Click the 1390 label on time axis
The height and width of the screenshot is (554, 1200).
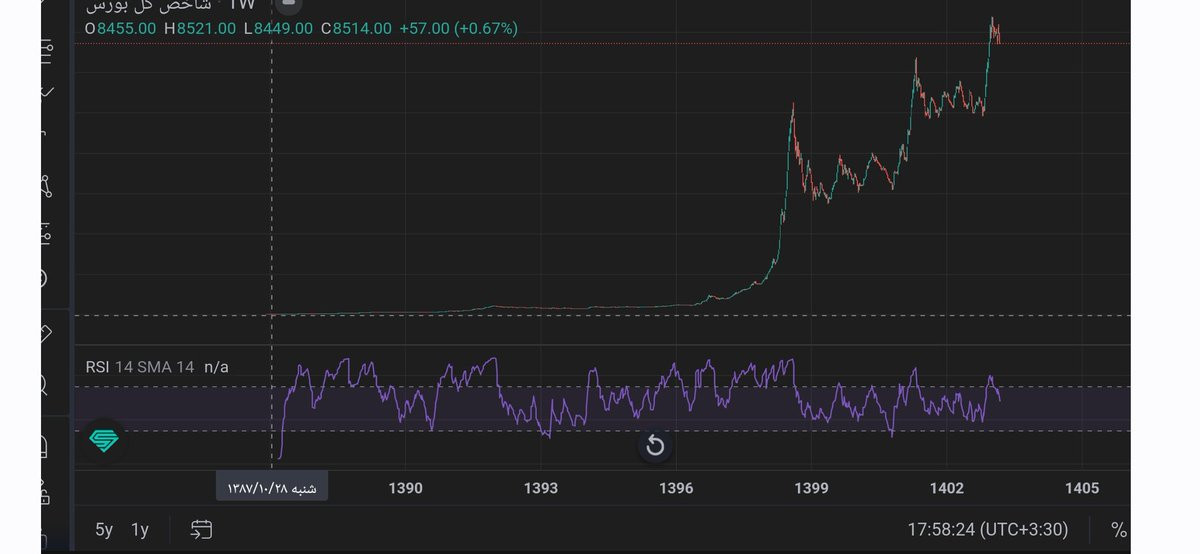point(406,488)
